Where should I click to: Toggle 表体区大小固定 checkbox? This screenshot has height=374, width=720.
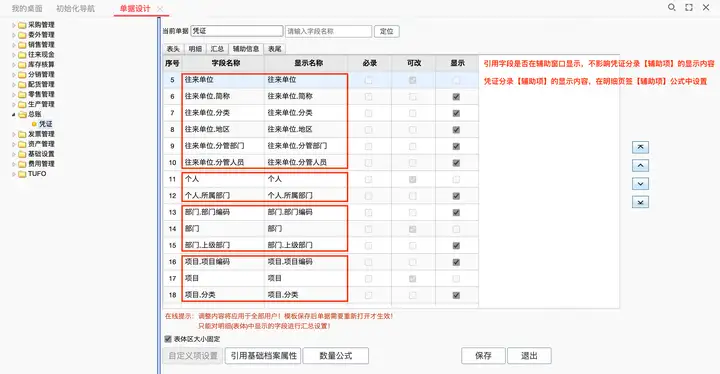[168, 339]
